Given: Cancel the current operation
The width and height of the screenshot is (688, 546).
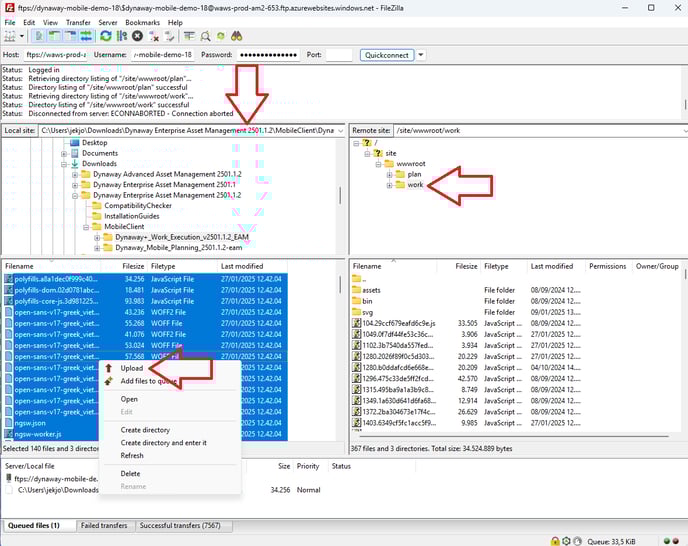Looking at the screenshot, I should [137, 36].
